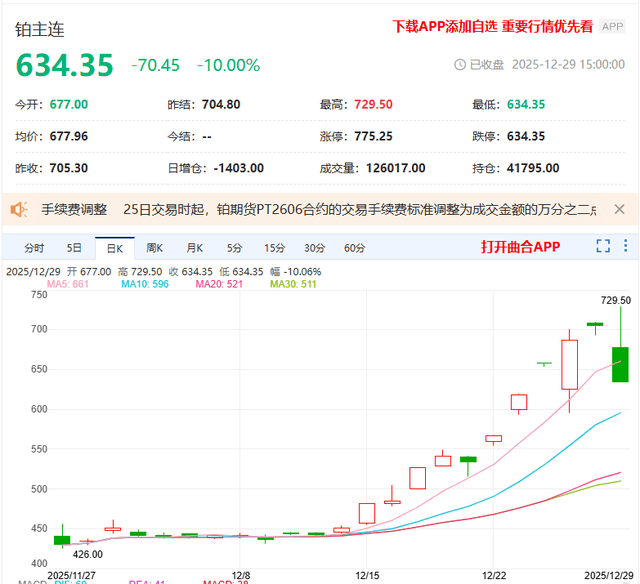Dismiss the fee adjustment notice banner

pos(619,209)
